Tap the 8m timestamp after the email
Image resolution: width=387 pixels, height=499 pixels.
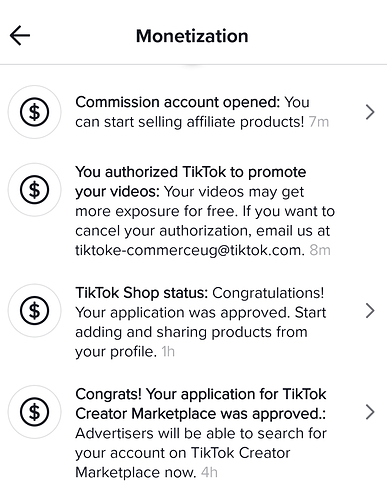[320, 250]
